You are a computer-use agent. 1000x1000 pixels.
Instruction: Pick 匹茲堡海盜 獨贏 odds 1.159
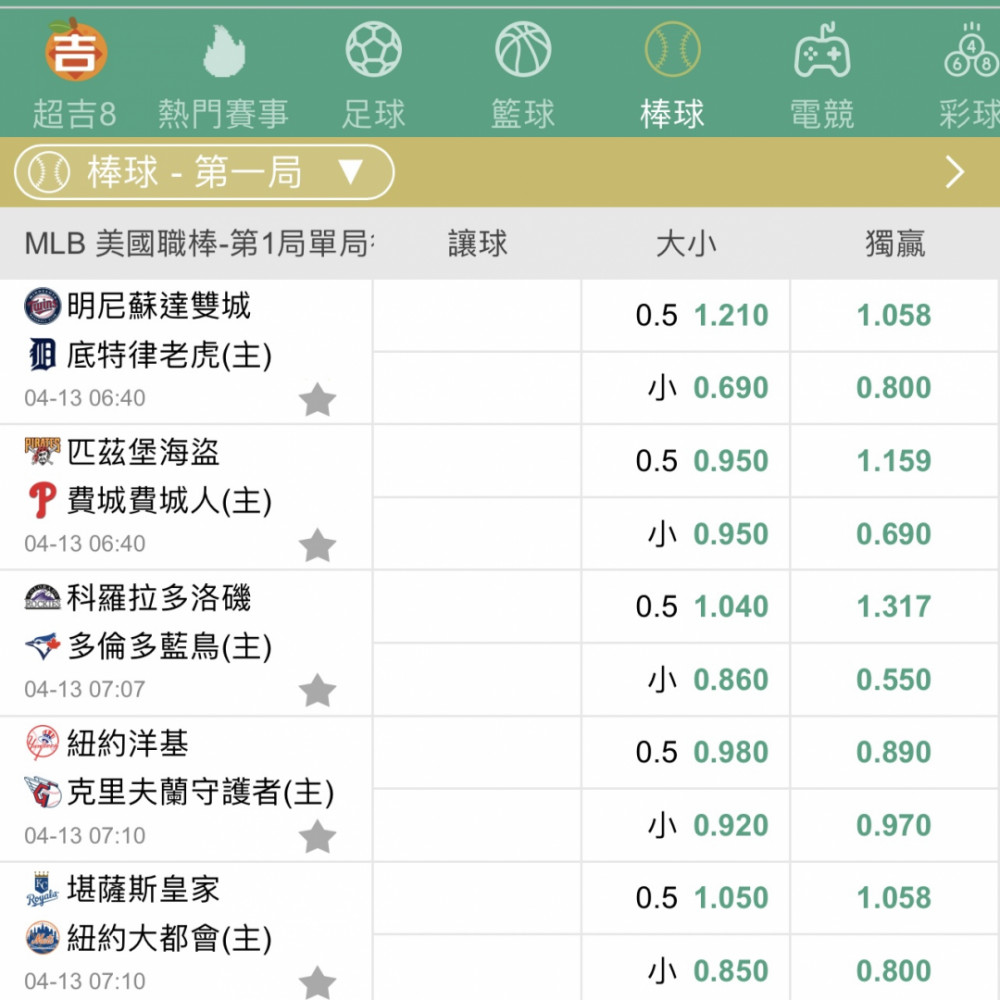tap(895, 460)
